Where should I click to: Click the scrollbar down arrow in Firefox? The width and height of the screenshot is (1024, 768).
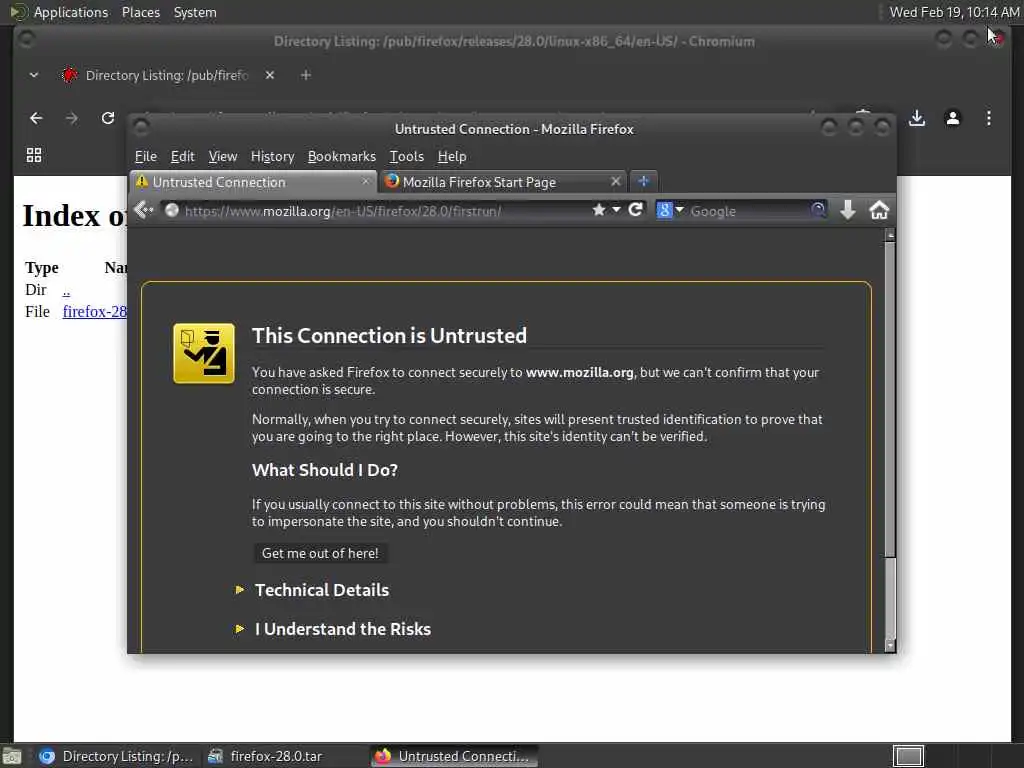[889, 646]
